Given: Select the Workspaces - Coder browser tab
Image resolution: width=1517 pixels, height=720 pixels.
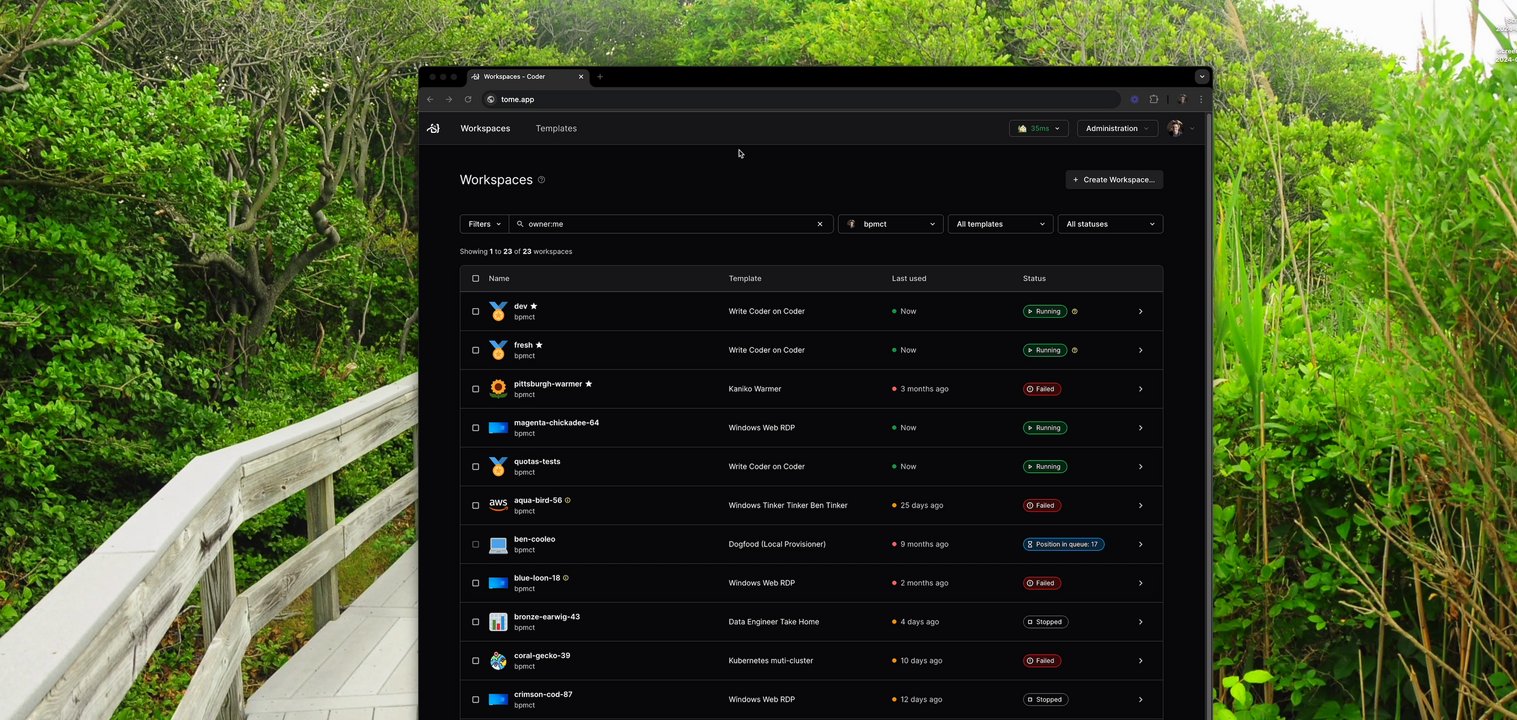Looking at the screenshot, I should pos(528,76).
